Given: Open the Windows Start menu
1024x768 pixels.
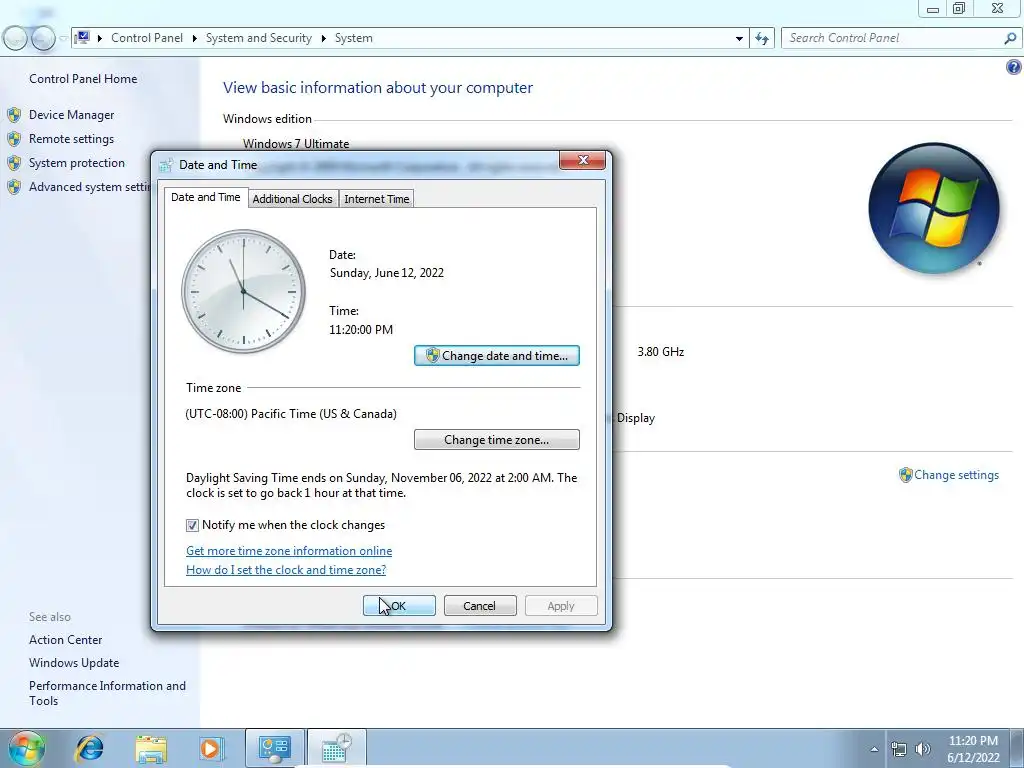Looking at the screenshot, I should click(x=27, y=748).
